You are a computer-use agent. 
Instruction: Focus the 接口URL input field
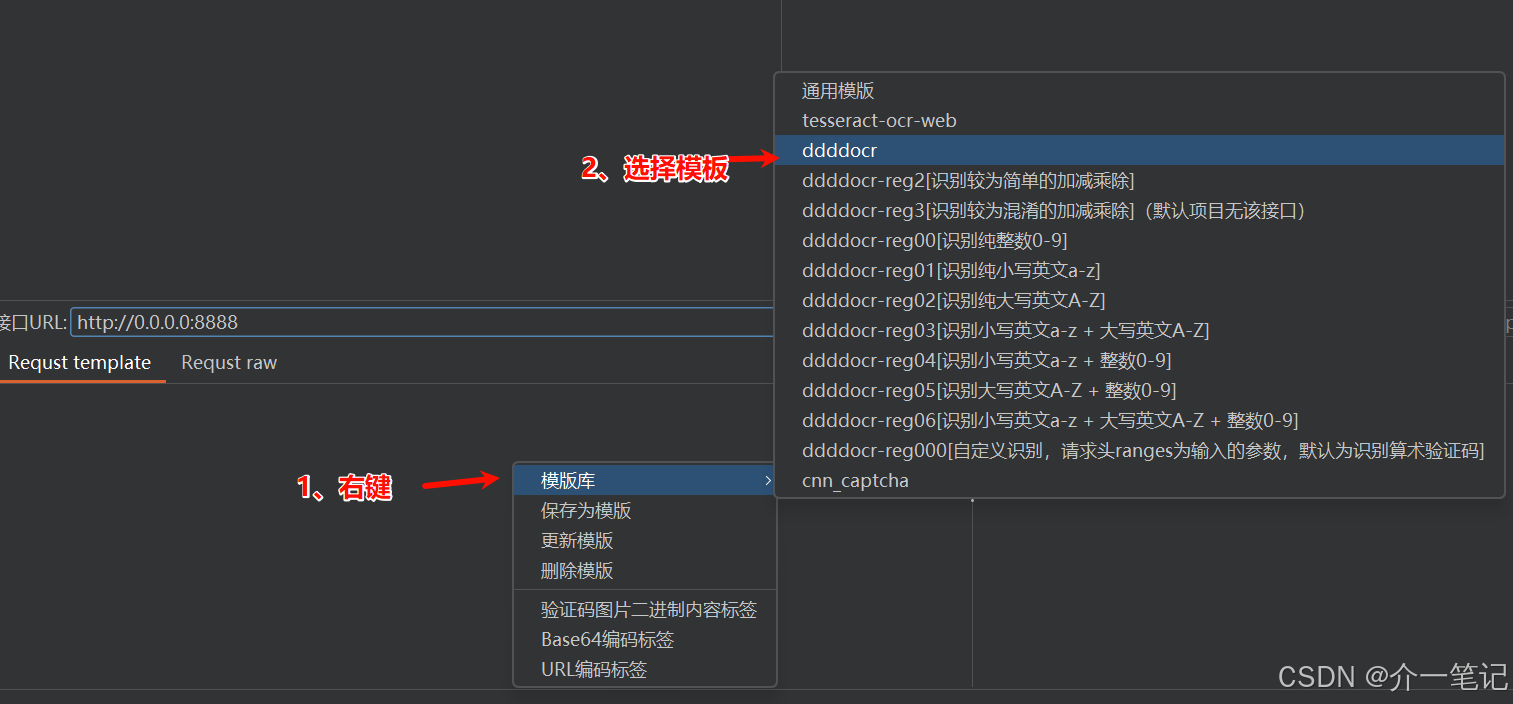click(423, 322)
